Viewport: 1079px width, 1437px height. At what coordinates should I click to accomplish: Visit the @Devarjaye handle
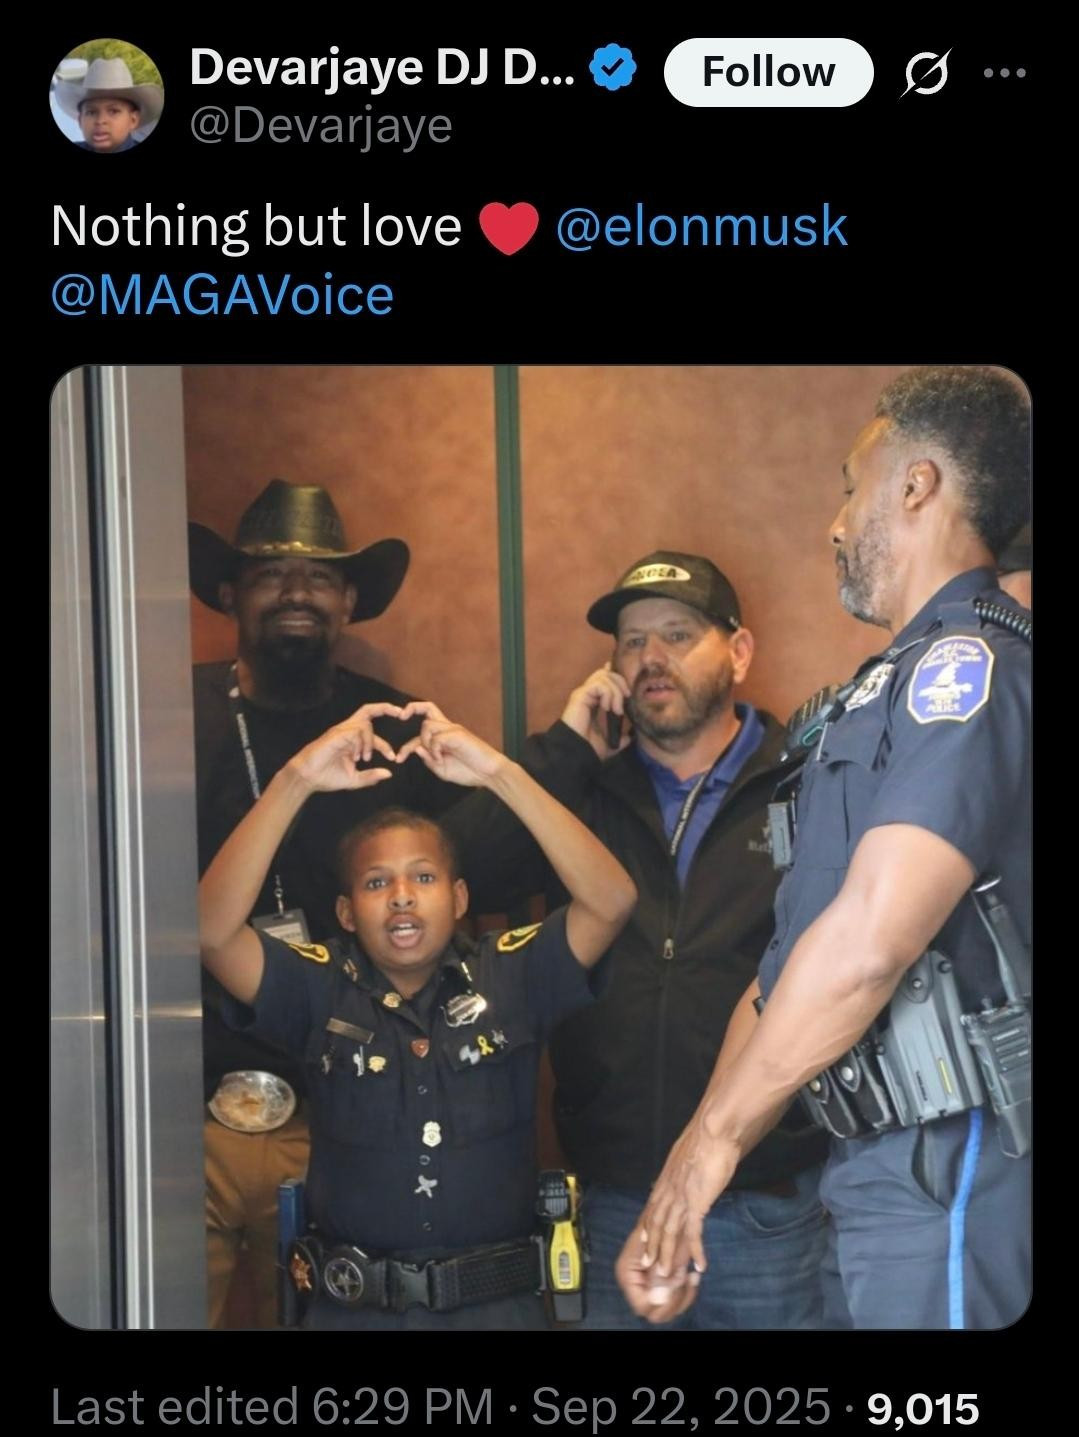320,126
